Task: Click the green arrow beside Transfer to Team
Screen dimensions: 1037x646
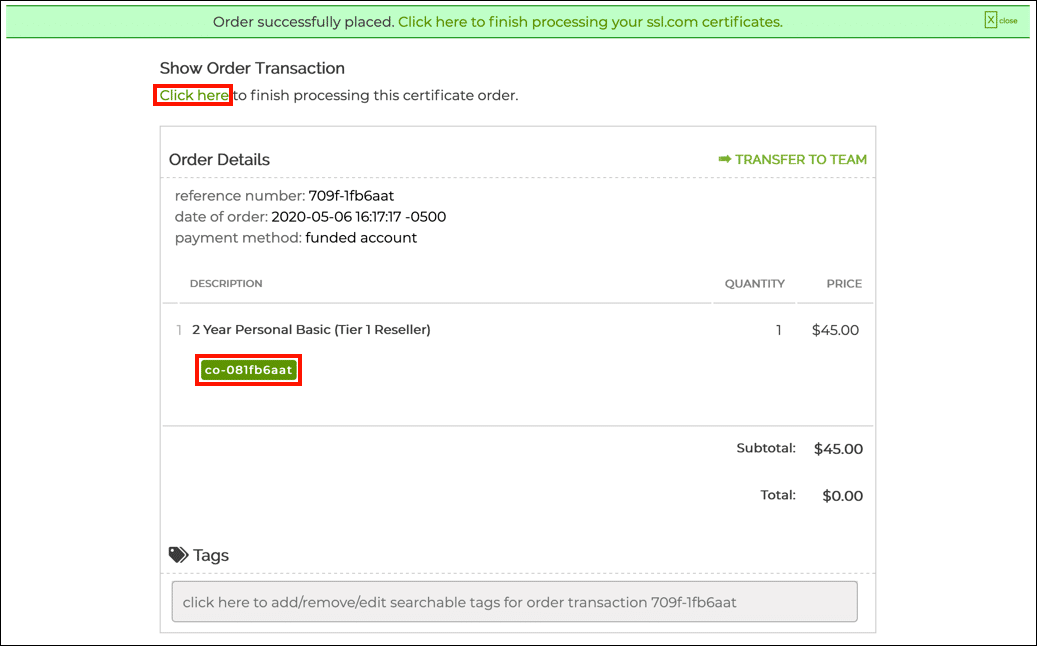Action: (x=725, y=159)
